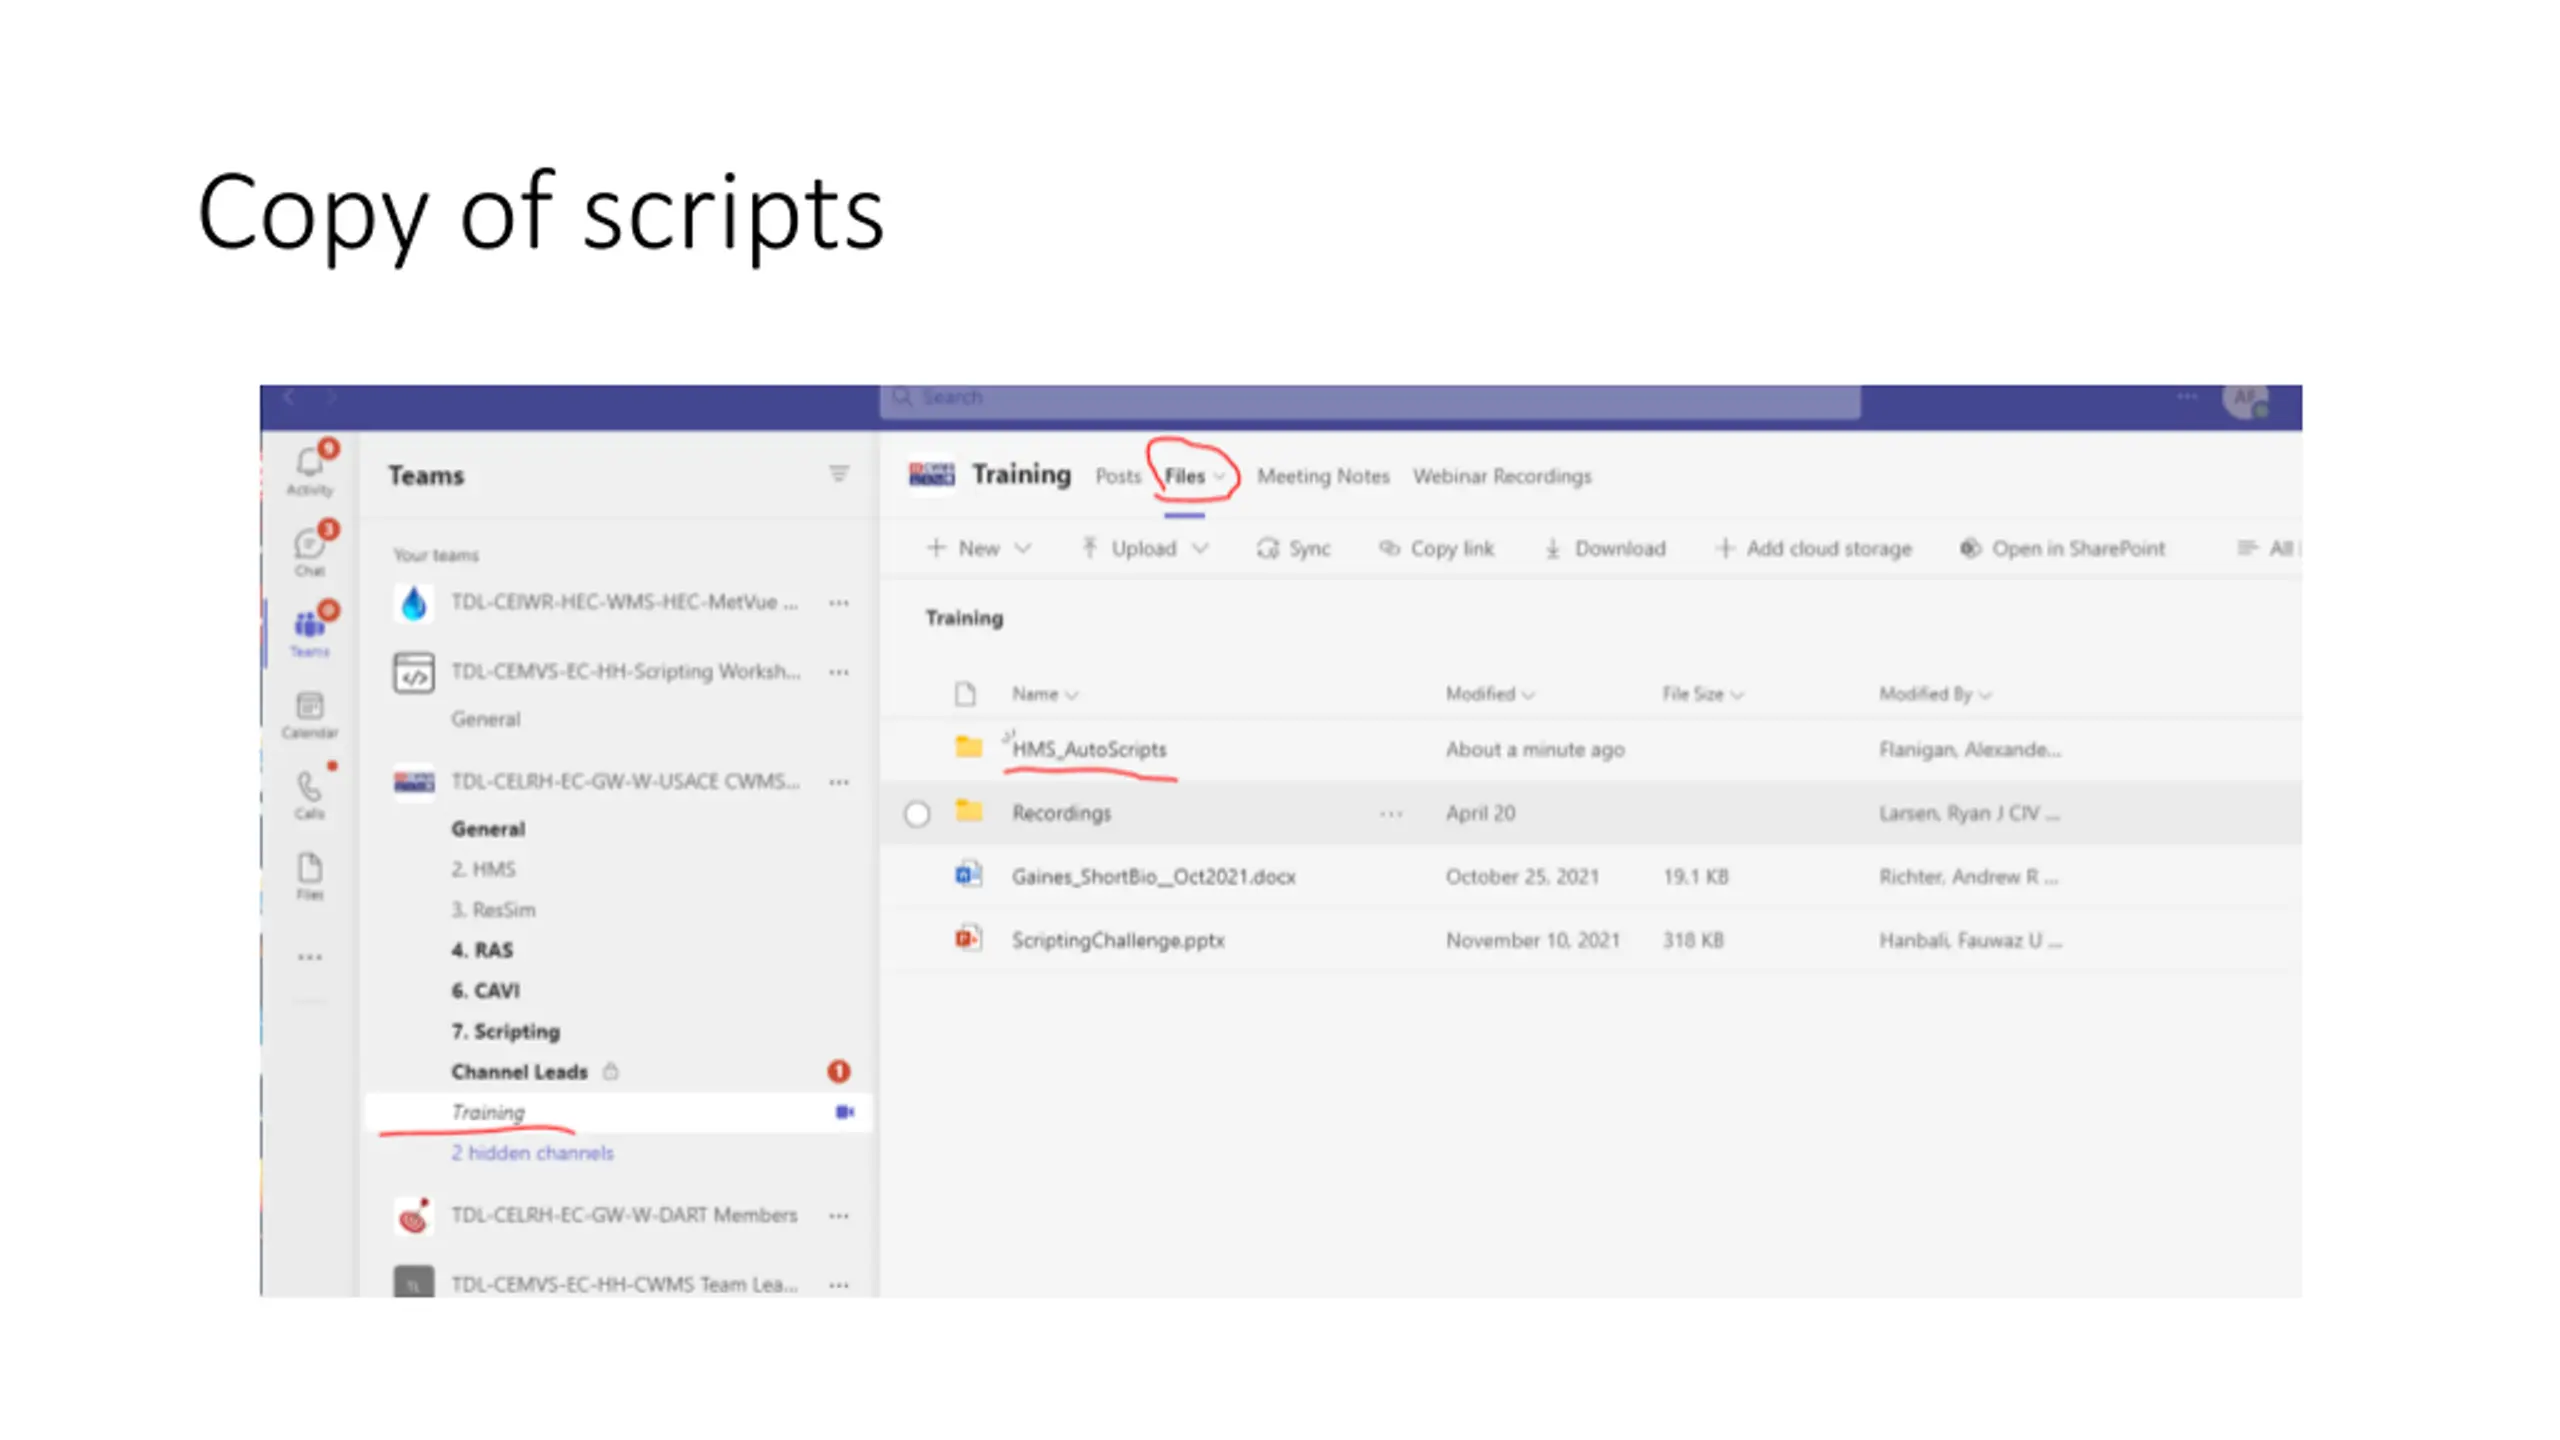Open the All documents view selector
This screenshot has height=1440, width=2560.
click(x=2268, y=548)
